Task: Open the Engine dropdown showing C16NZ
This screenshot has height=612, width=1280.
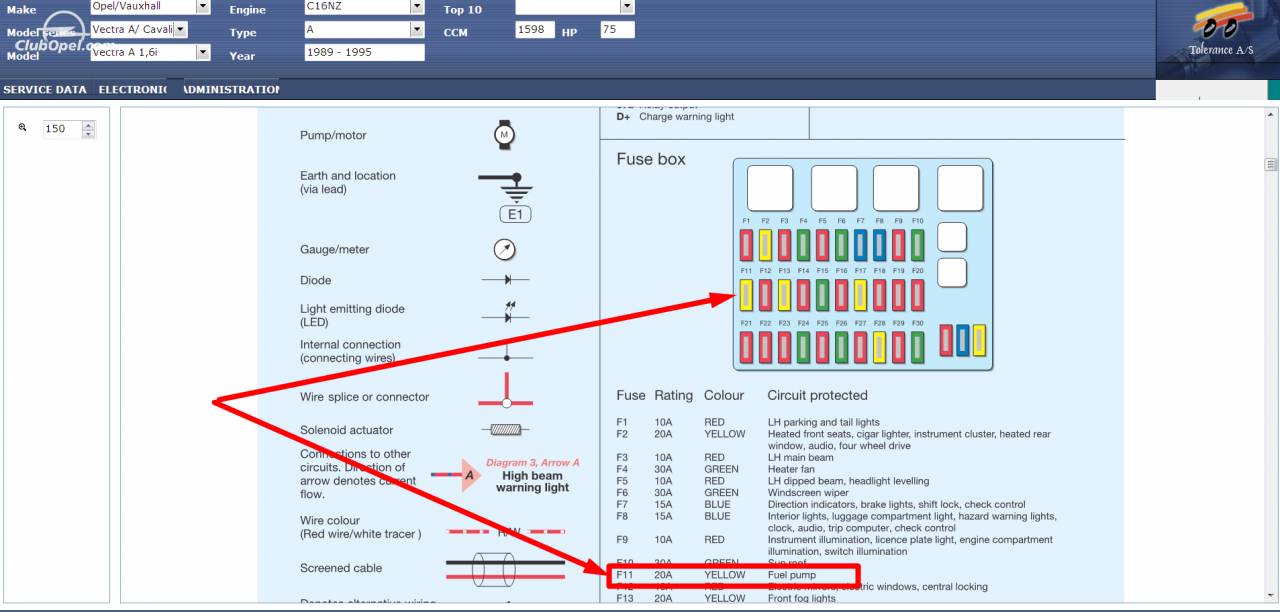Action: [417, 7]
